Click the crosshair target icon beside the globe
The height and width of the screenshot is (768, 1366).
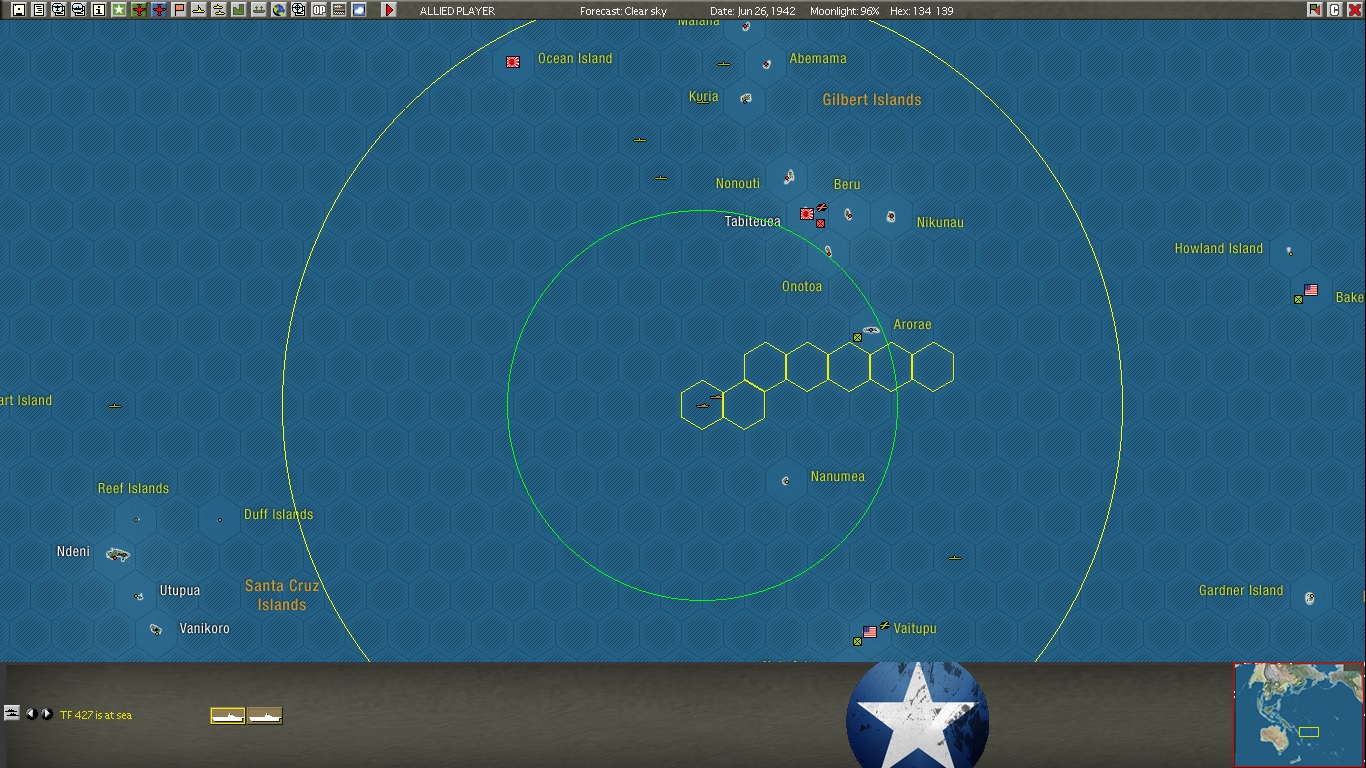299,10
